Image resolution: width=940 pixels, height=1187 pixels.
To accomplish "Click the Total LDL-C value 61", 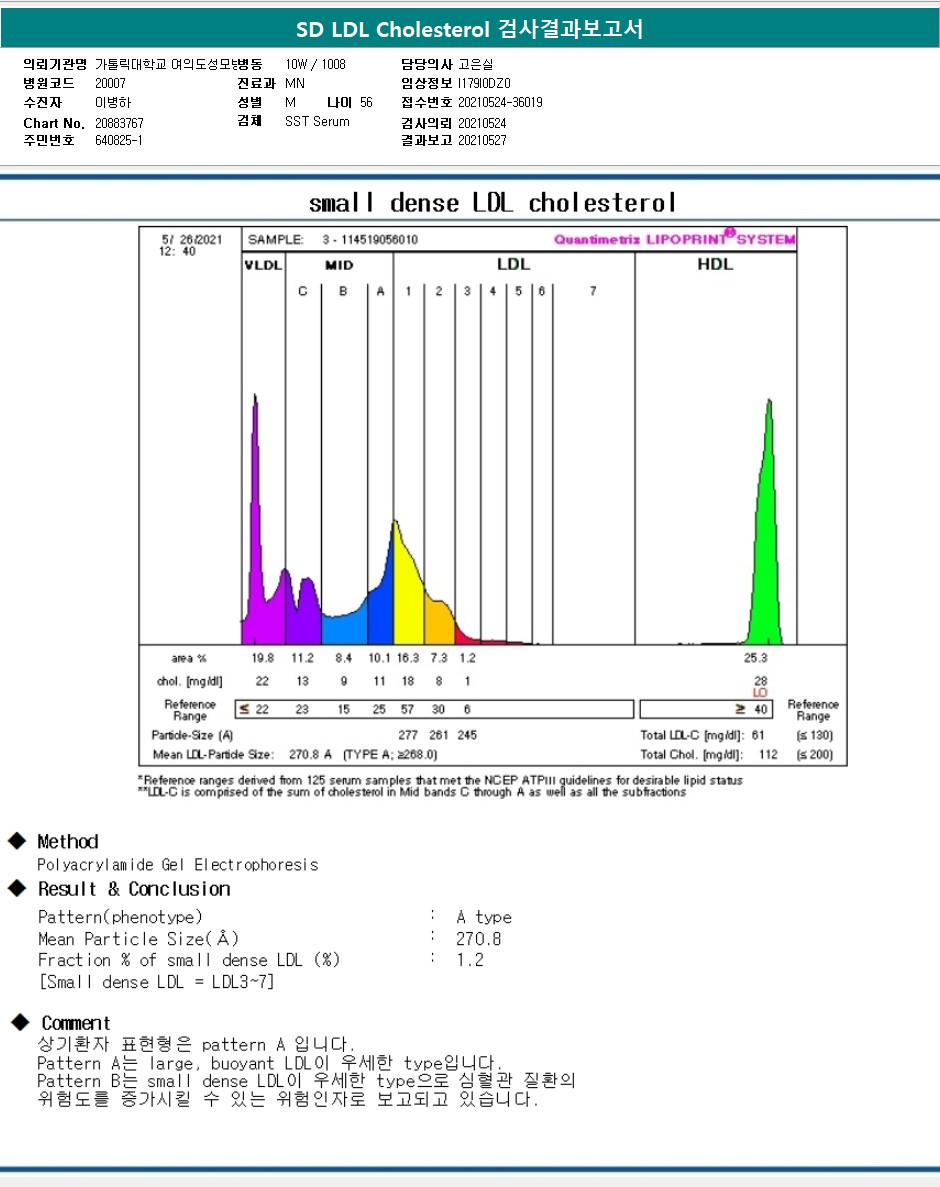I will click(758, 735).
